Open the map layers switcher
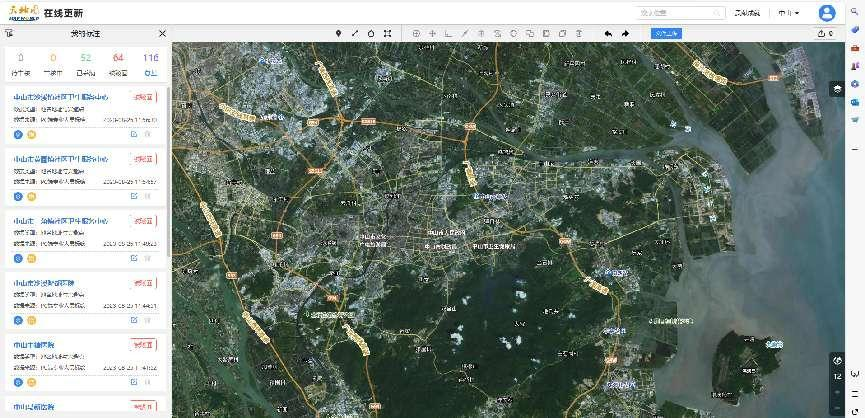865x418 pixels. point(837,88)
